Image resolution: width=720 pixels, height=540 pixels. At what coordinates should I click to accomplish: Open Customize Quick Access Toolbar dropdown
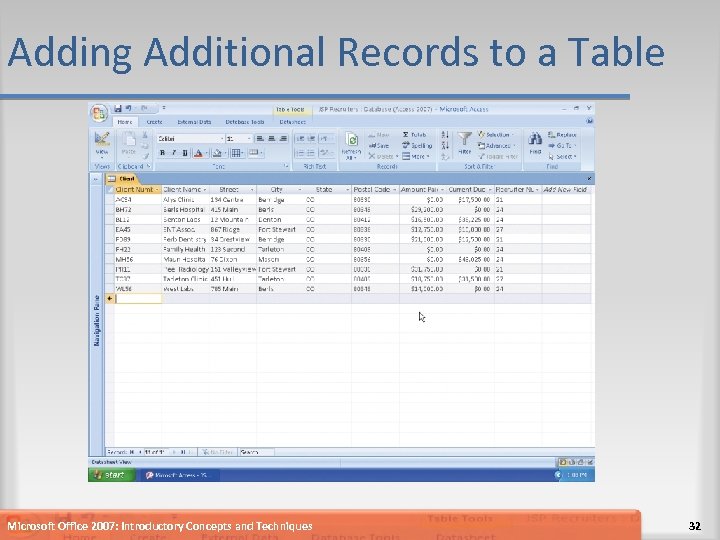click(x=163, y=108)
